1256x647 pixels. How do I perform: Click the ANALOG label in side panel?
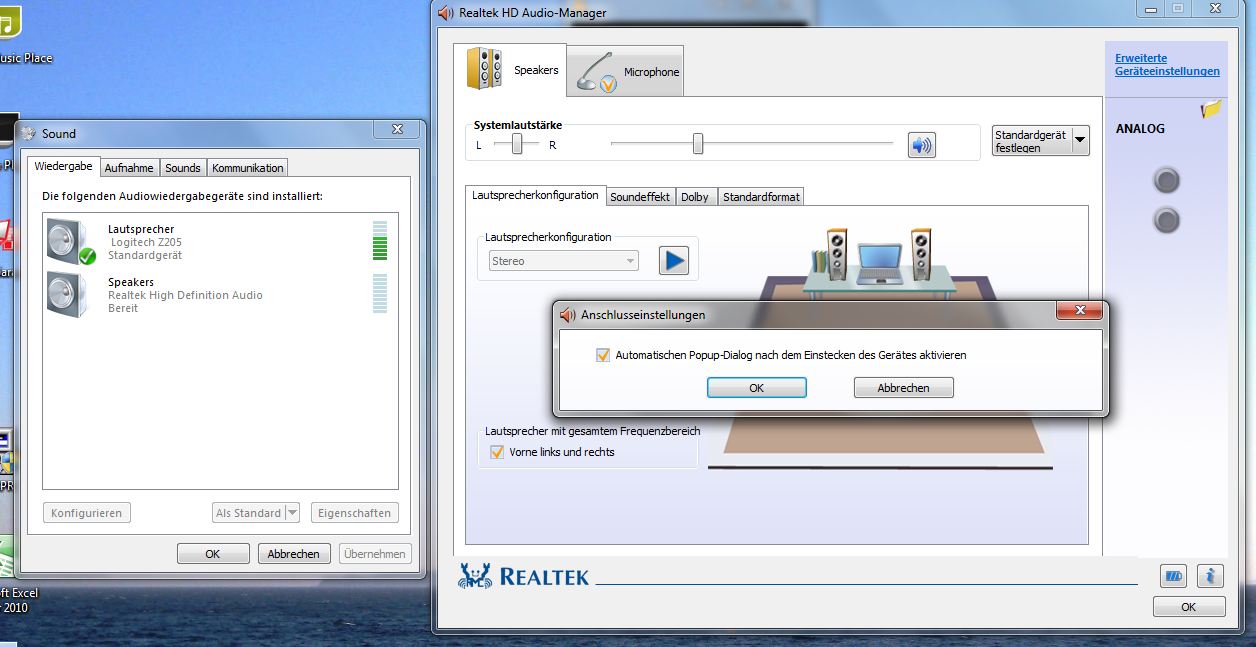[1140, 128]
